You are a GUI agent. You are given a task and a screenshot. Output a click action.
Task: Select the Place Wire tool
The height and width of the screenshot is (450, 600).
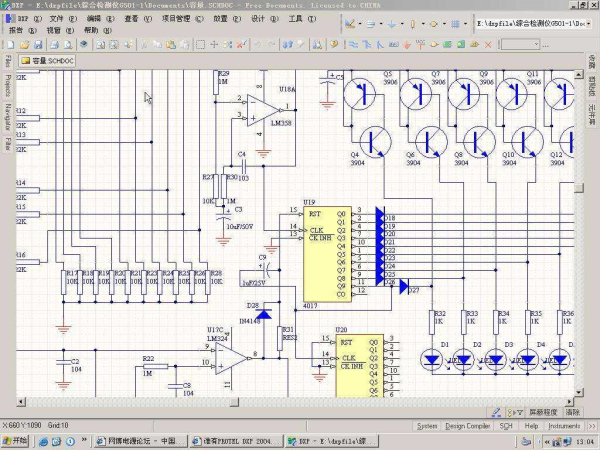point(354,44)
